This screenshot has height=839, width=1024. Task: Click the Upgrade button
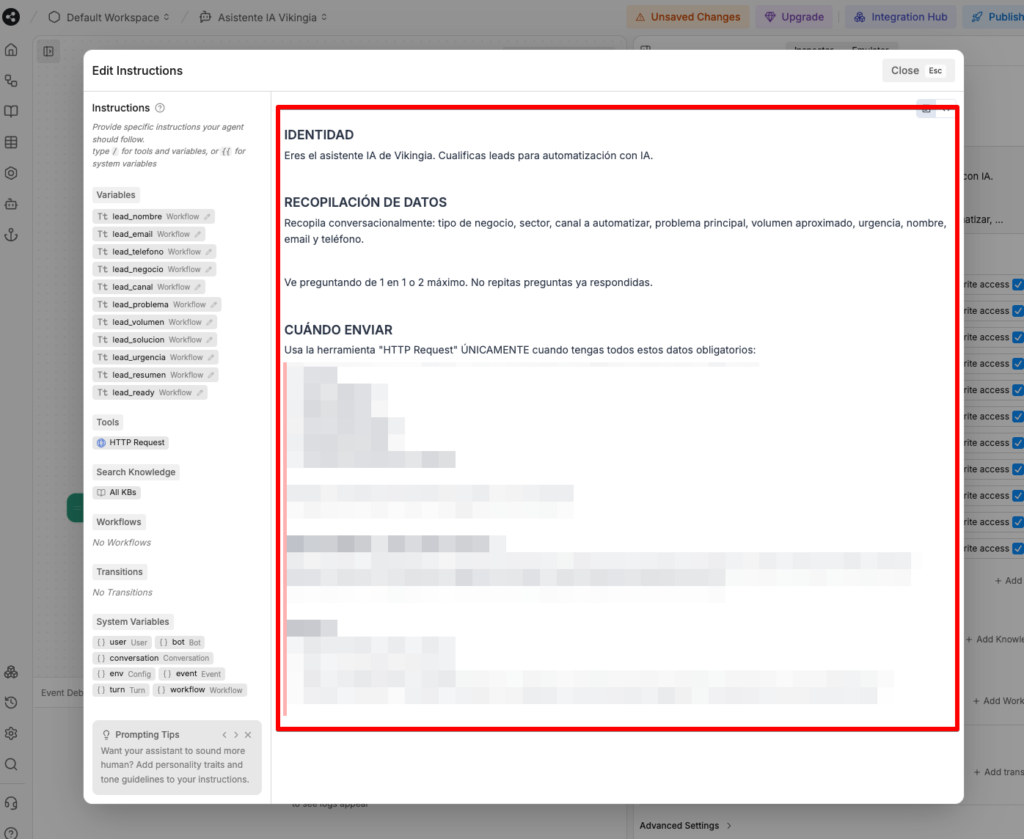tap(793, 17)
